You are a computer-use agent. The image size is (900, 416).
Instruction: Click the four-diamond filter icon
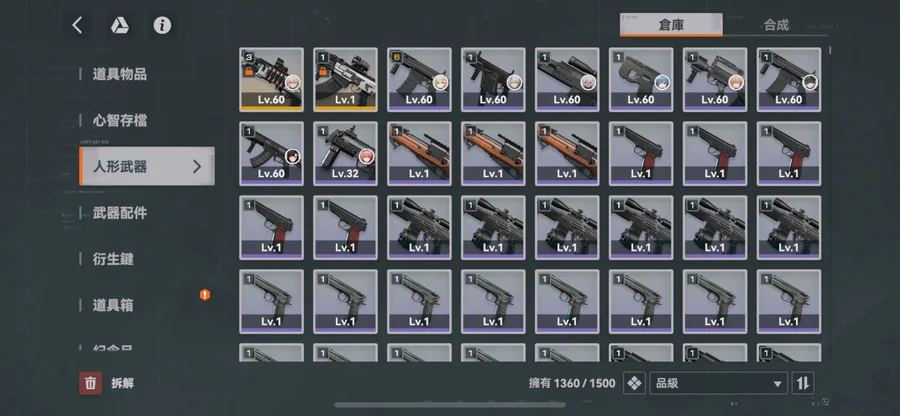[634, 383]
